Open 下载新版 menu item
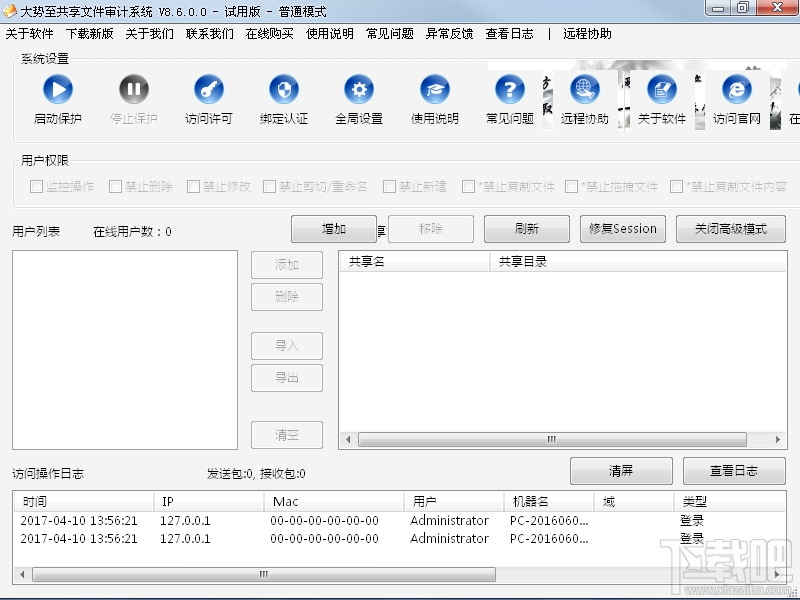This screenshot has height=600, width=800. click(x=90, y=34)
